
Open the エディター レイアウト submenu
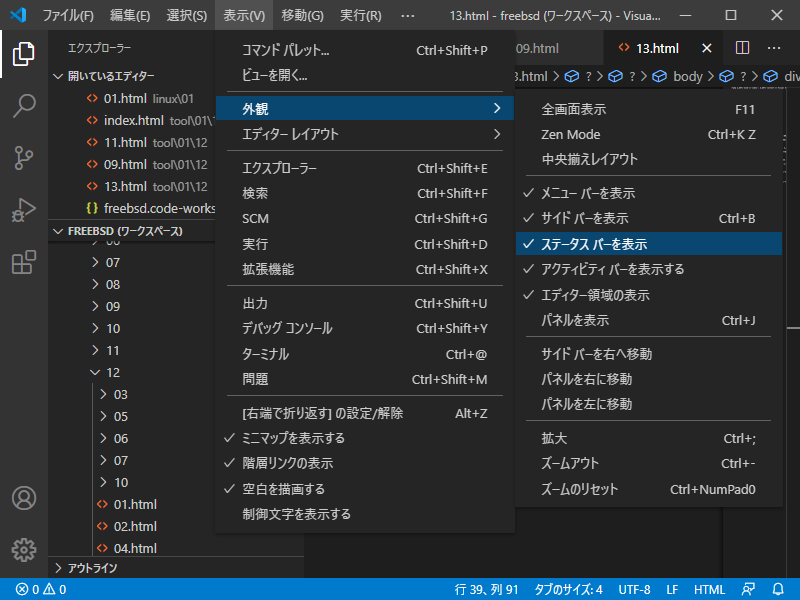point(364,134)
